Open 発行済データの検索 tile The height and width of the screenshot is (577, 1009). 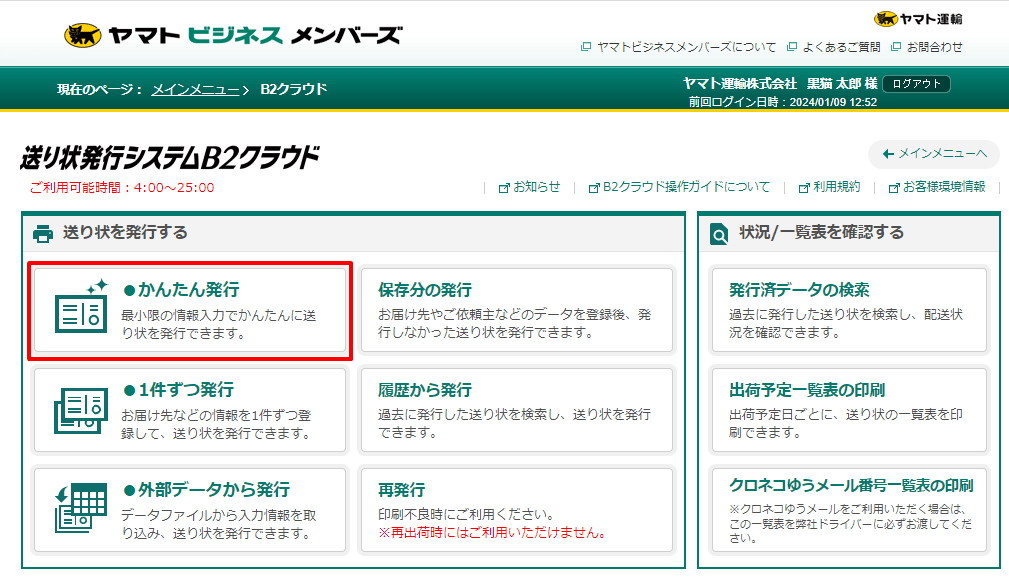click(848, 310)
